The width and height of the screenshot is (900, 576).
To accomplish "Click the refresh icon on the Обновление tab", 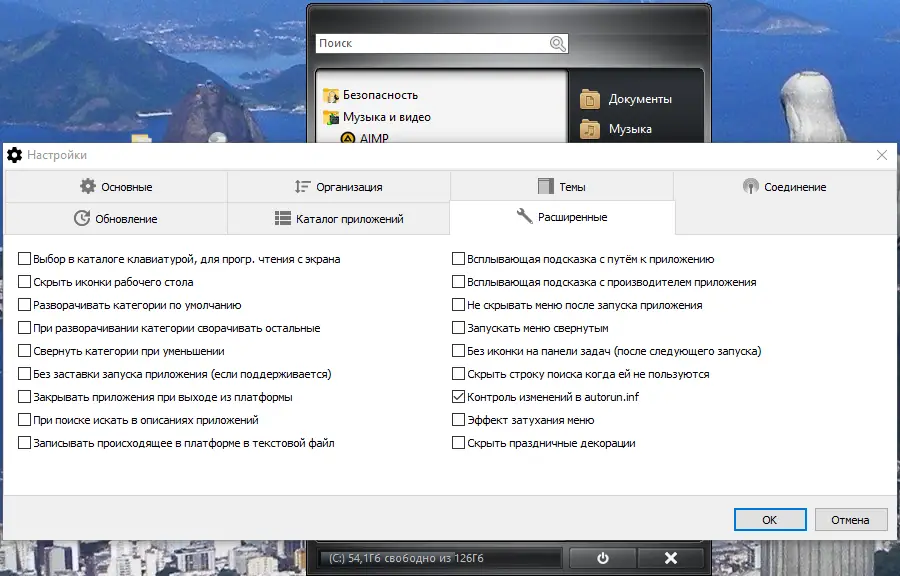I will tap(82, 219).
